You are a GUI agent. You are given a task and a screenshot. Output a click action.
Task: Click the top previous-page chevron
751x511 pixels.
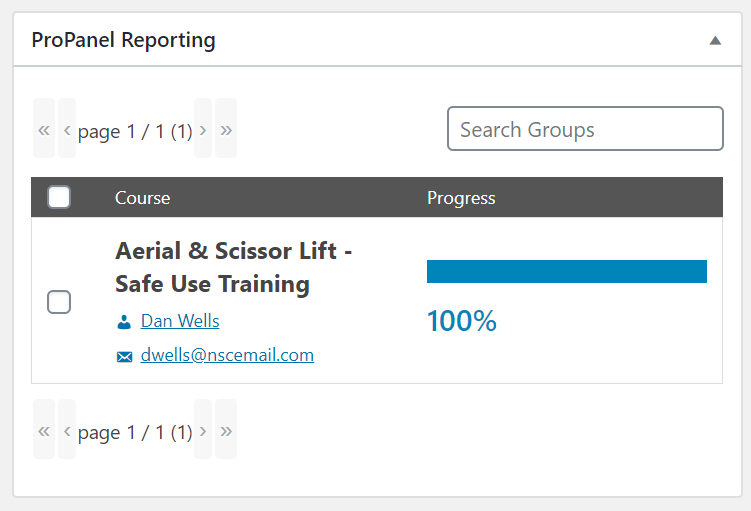[x=67, y=128]
